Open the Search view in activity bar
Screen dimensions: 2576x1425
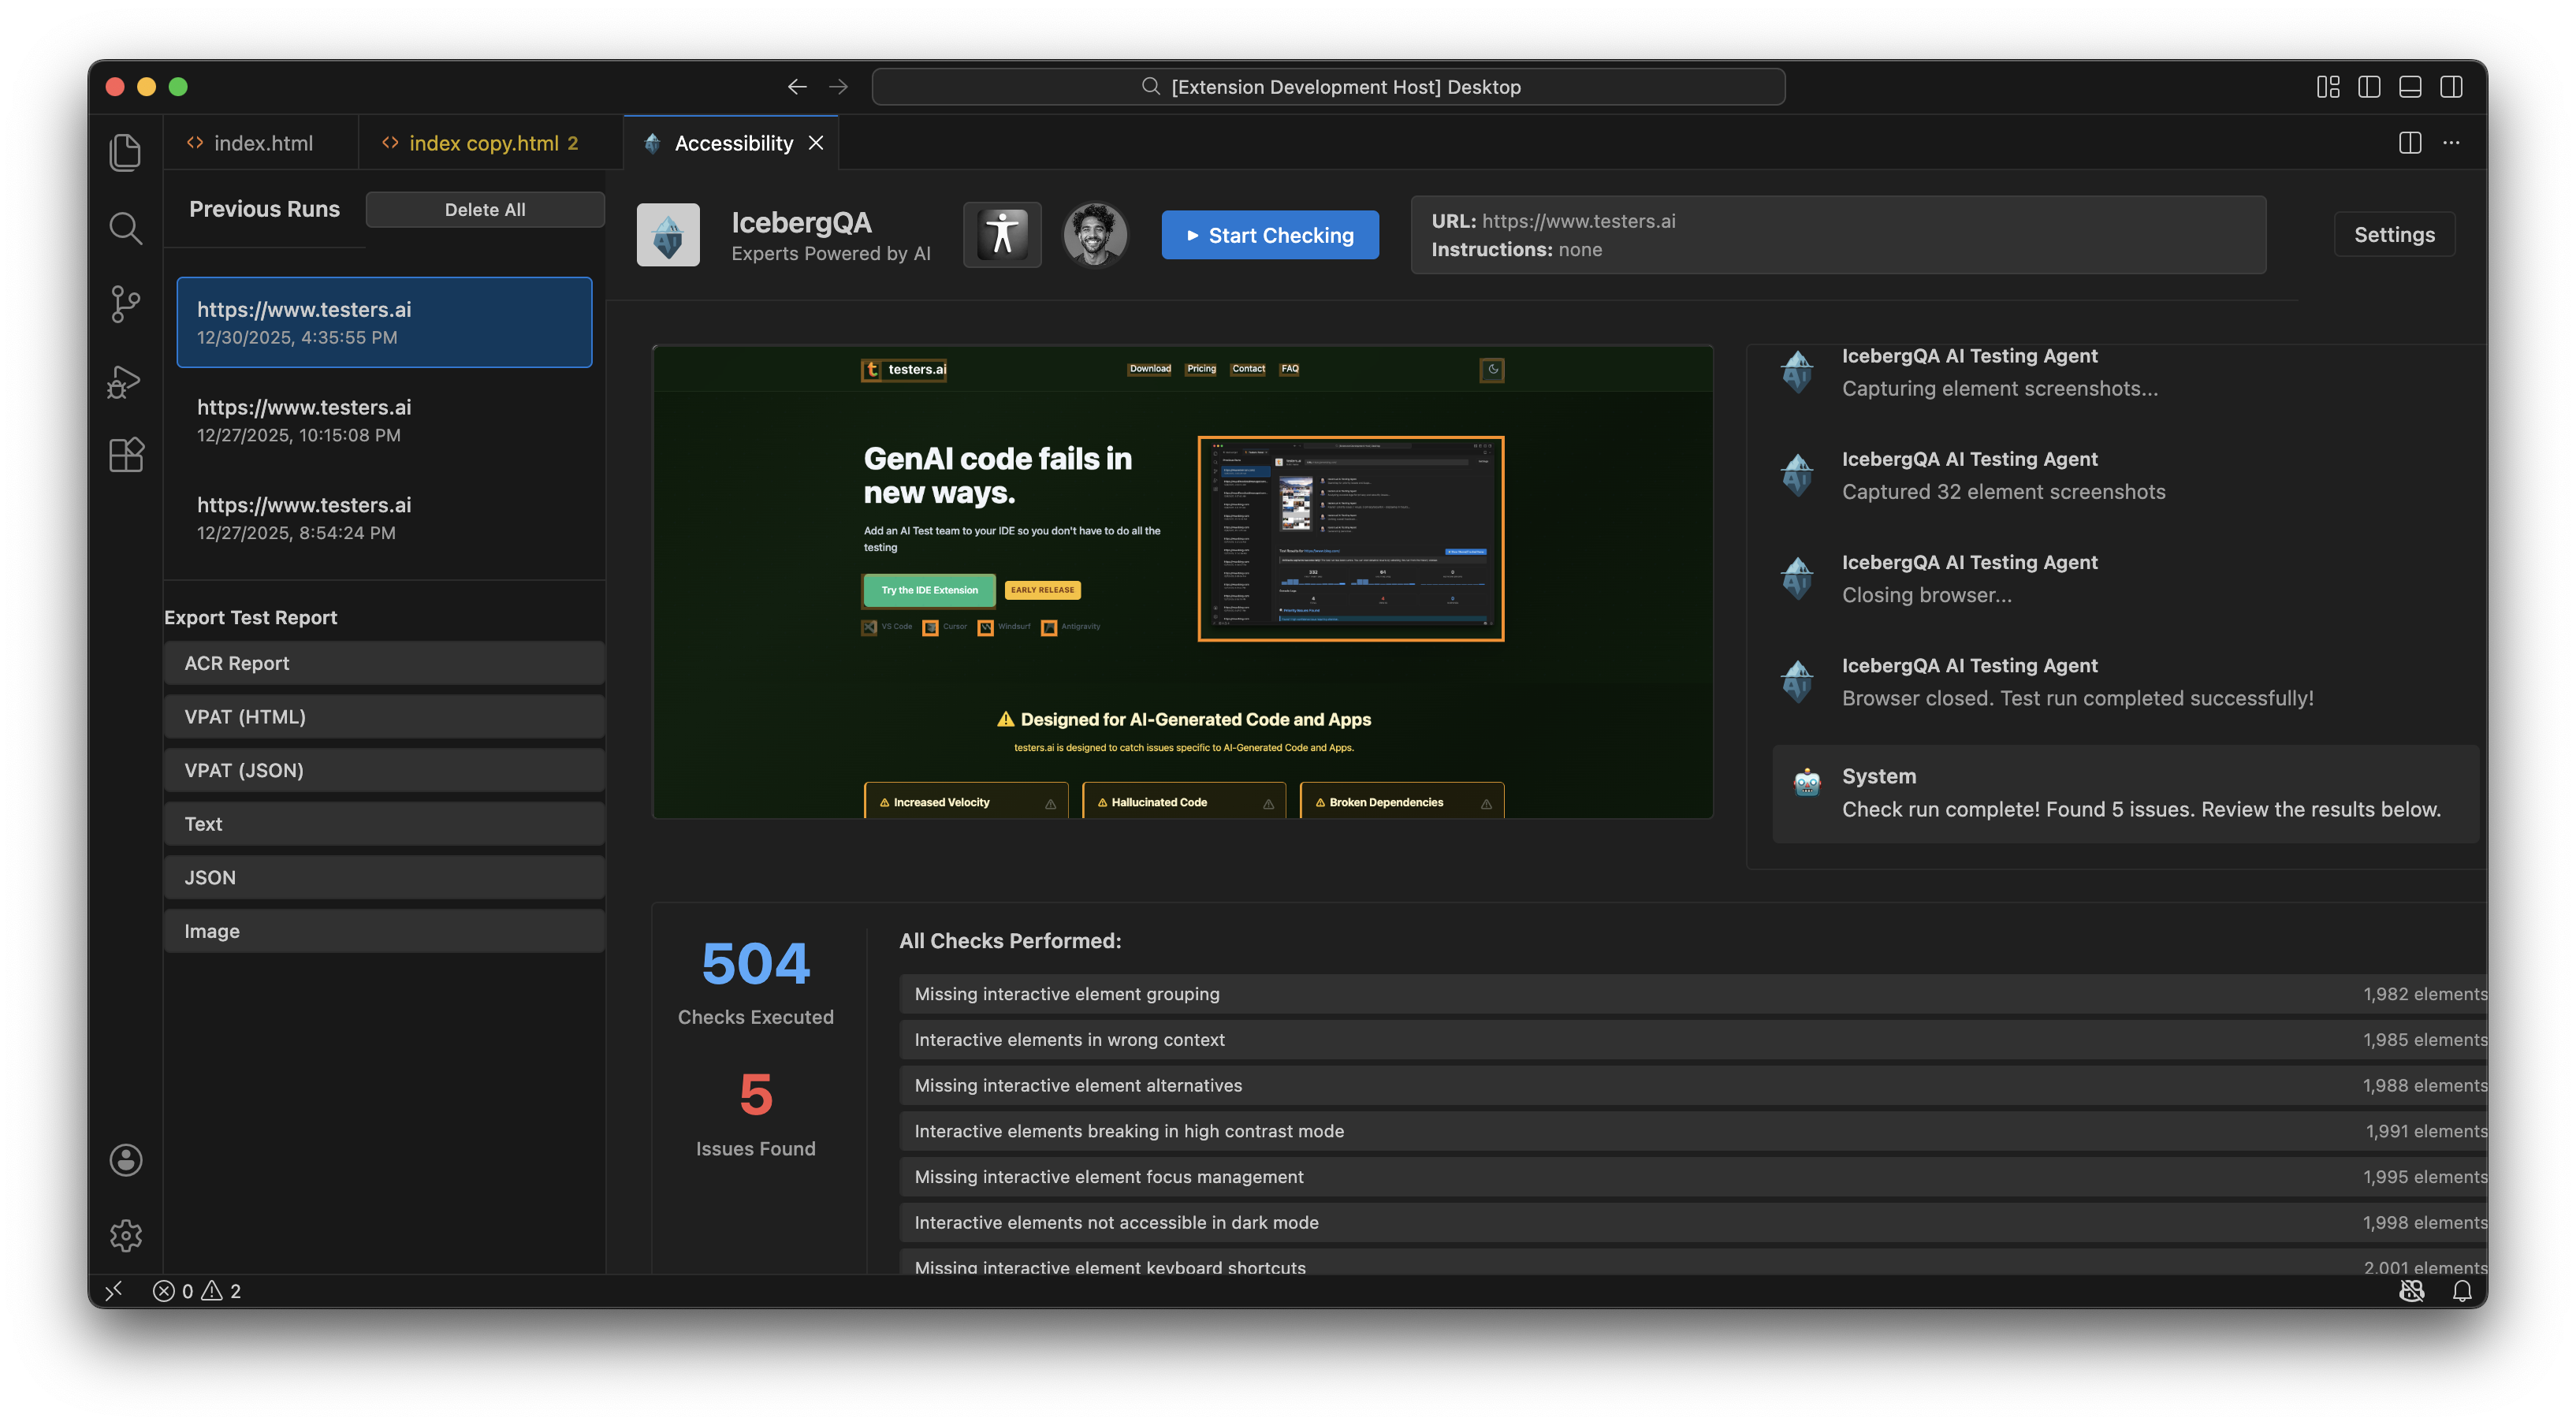[125, 228]
